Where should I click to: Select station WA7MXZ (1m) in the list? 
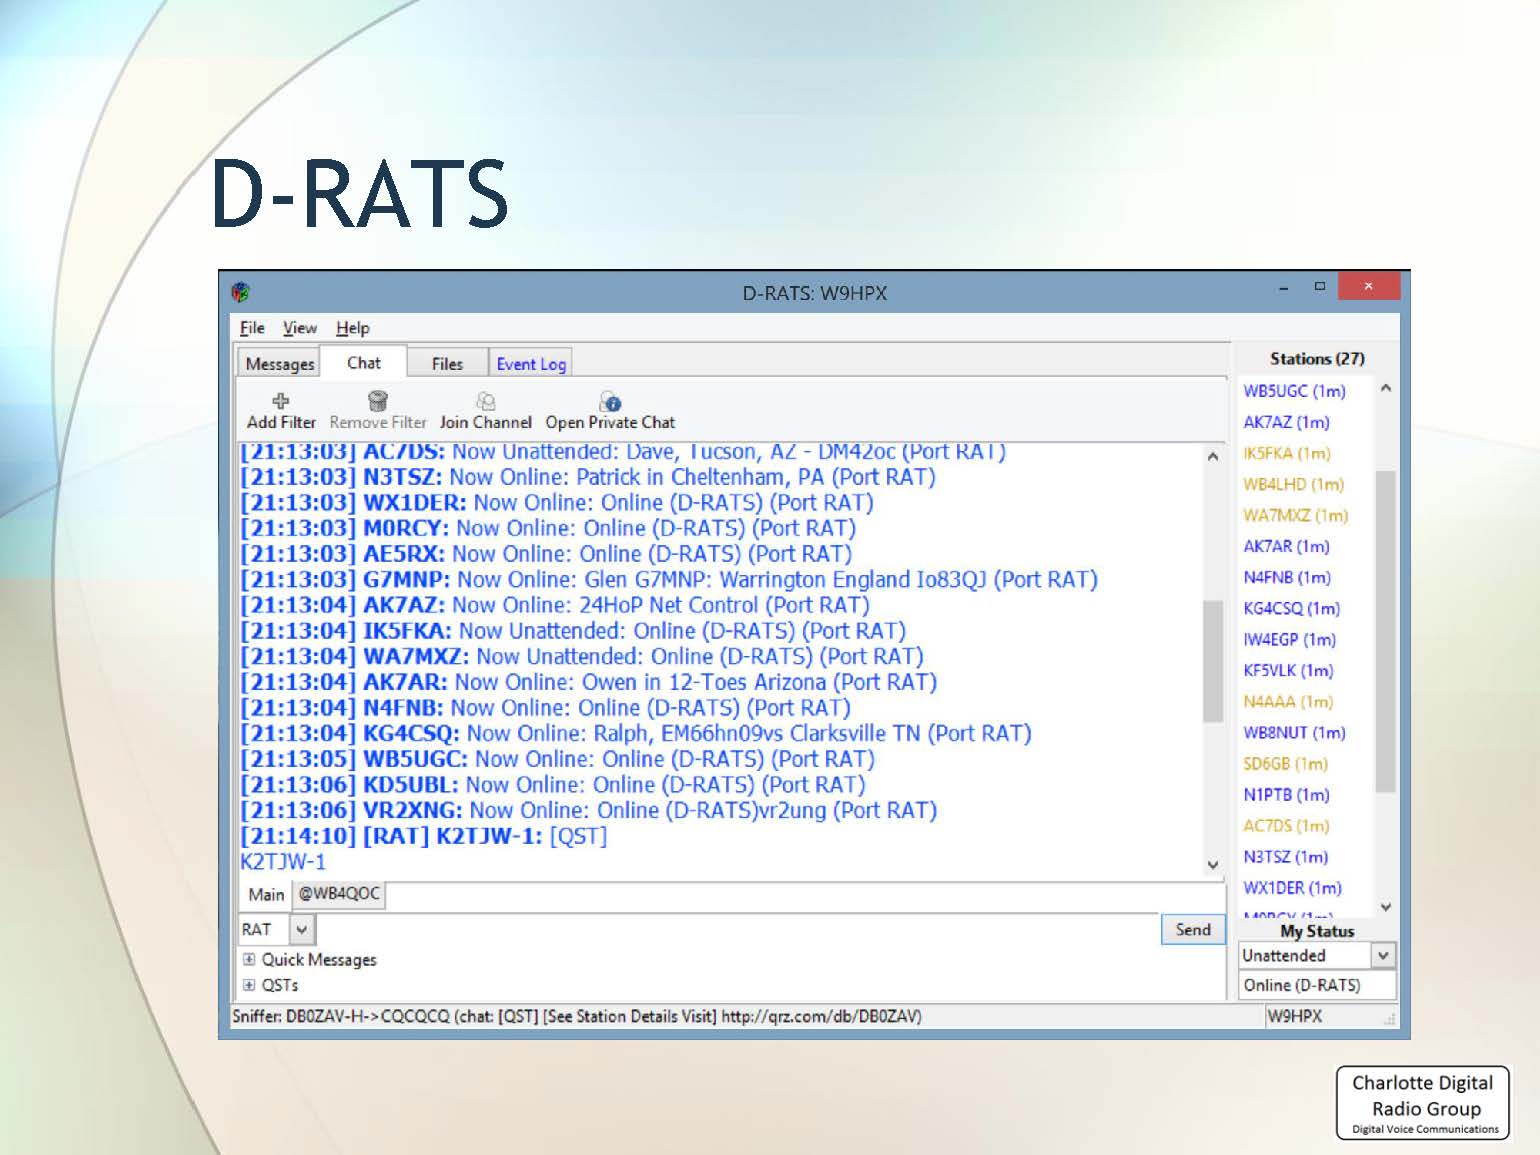click(x=1295, y=515)
